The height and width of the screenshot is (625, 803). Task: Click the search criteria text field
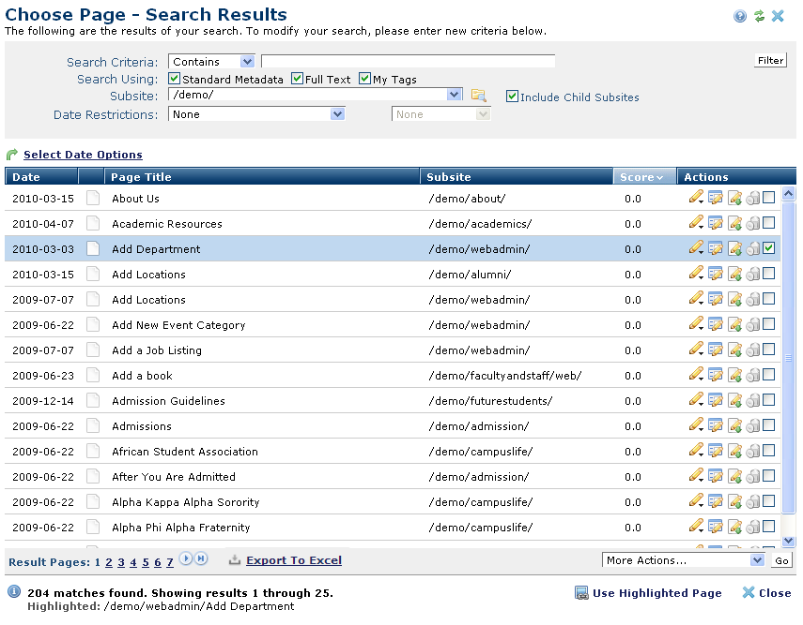tap(407, 62)
